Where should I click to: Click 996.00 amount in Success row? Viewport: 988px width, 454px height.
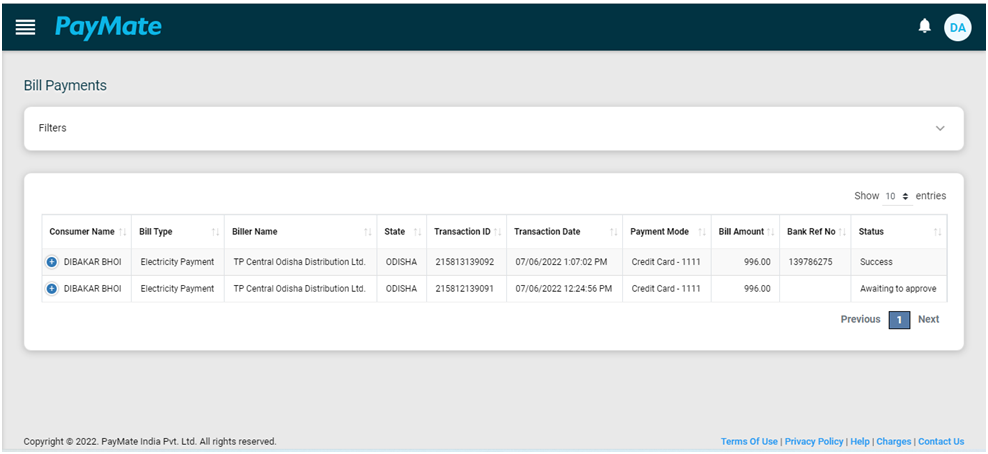point(757,262)
